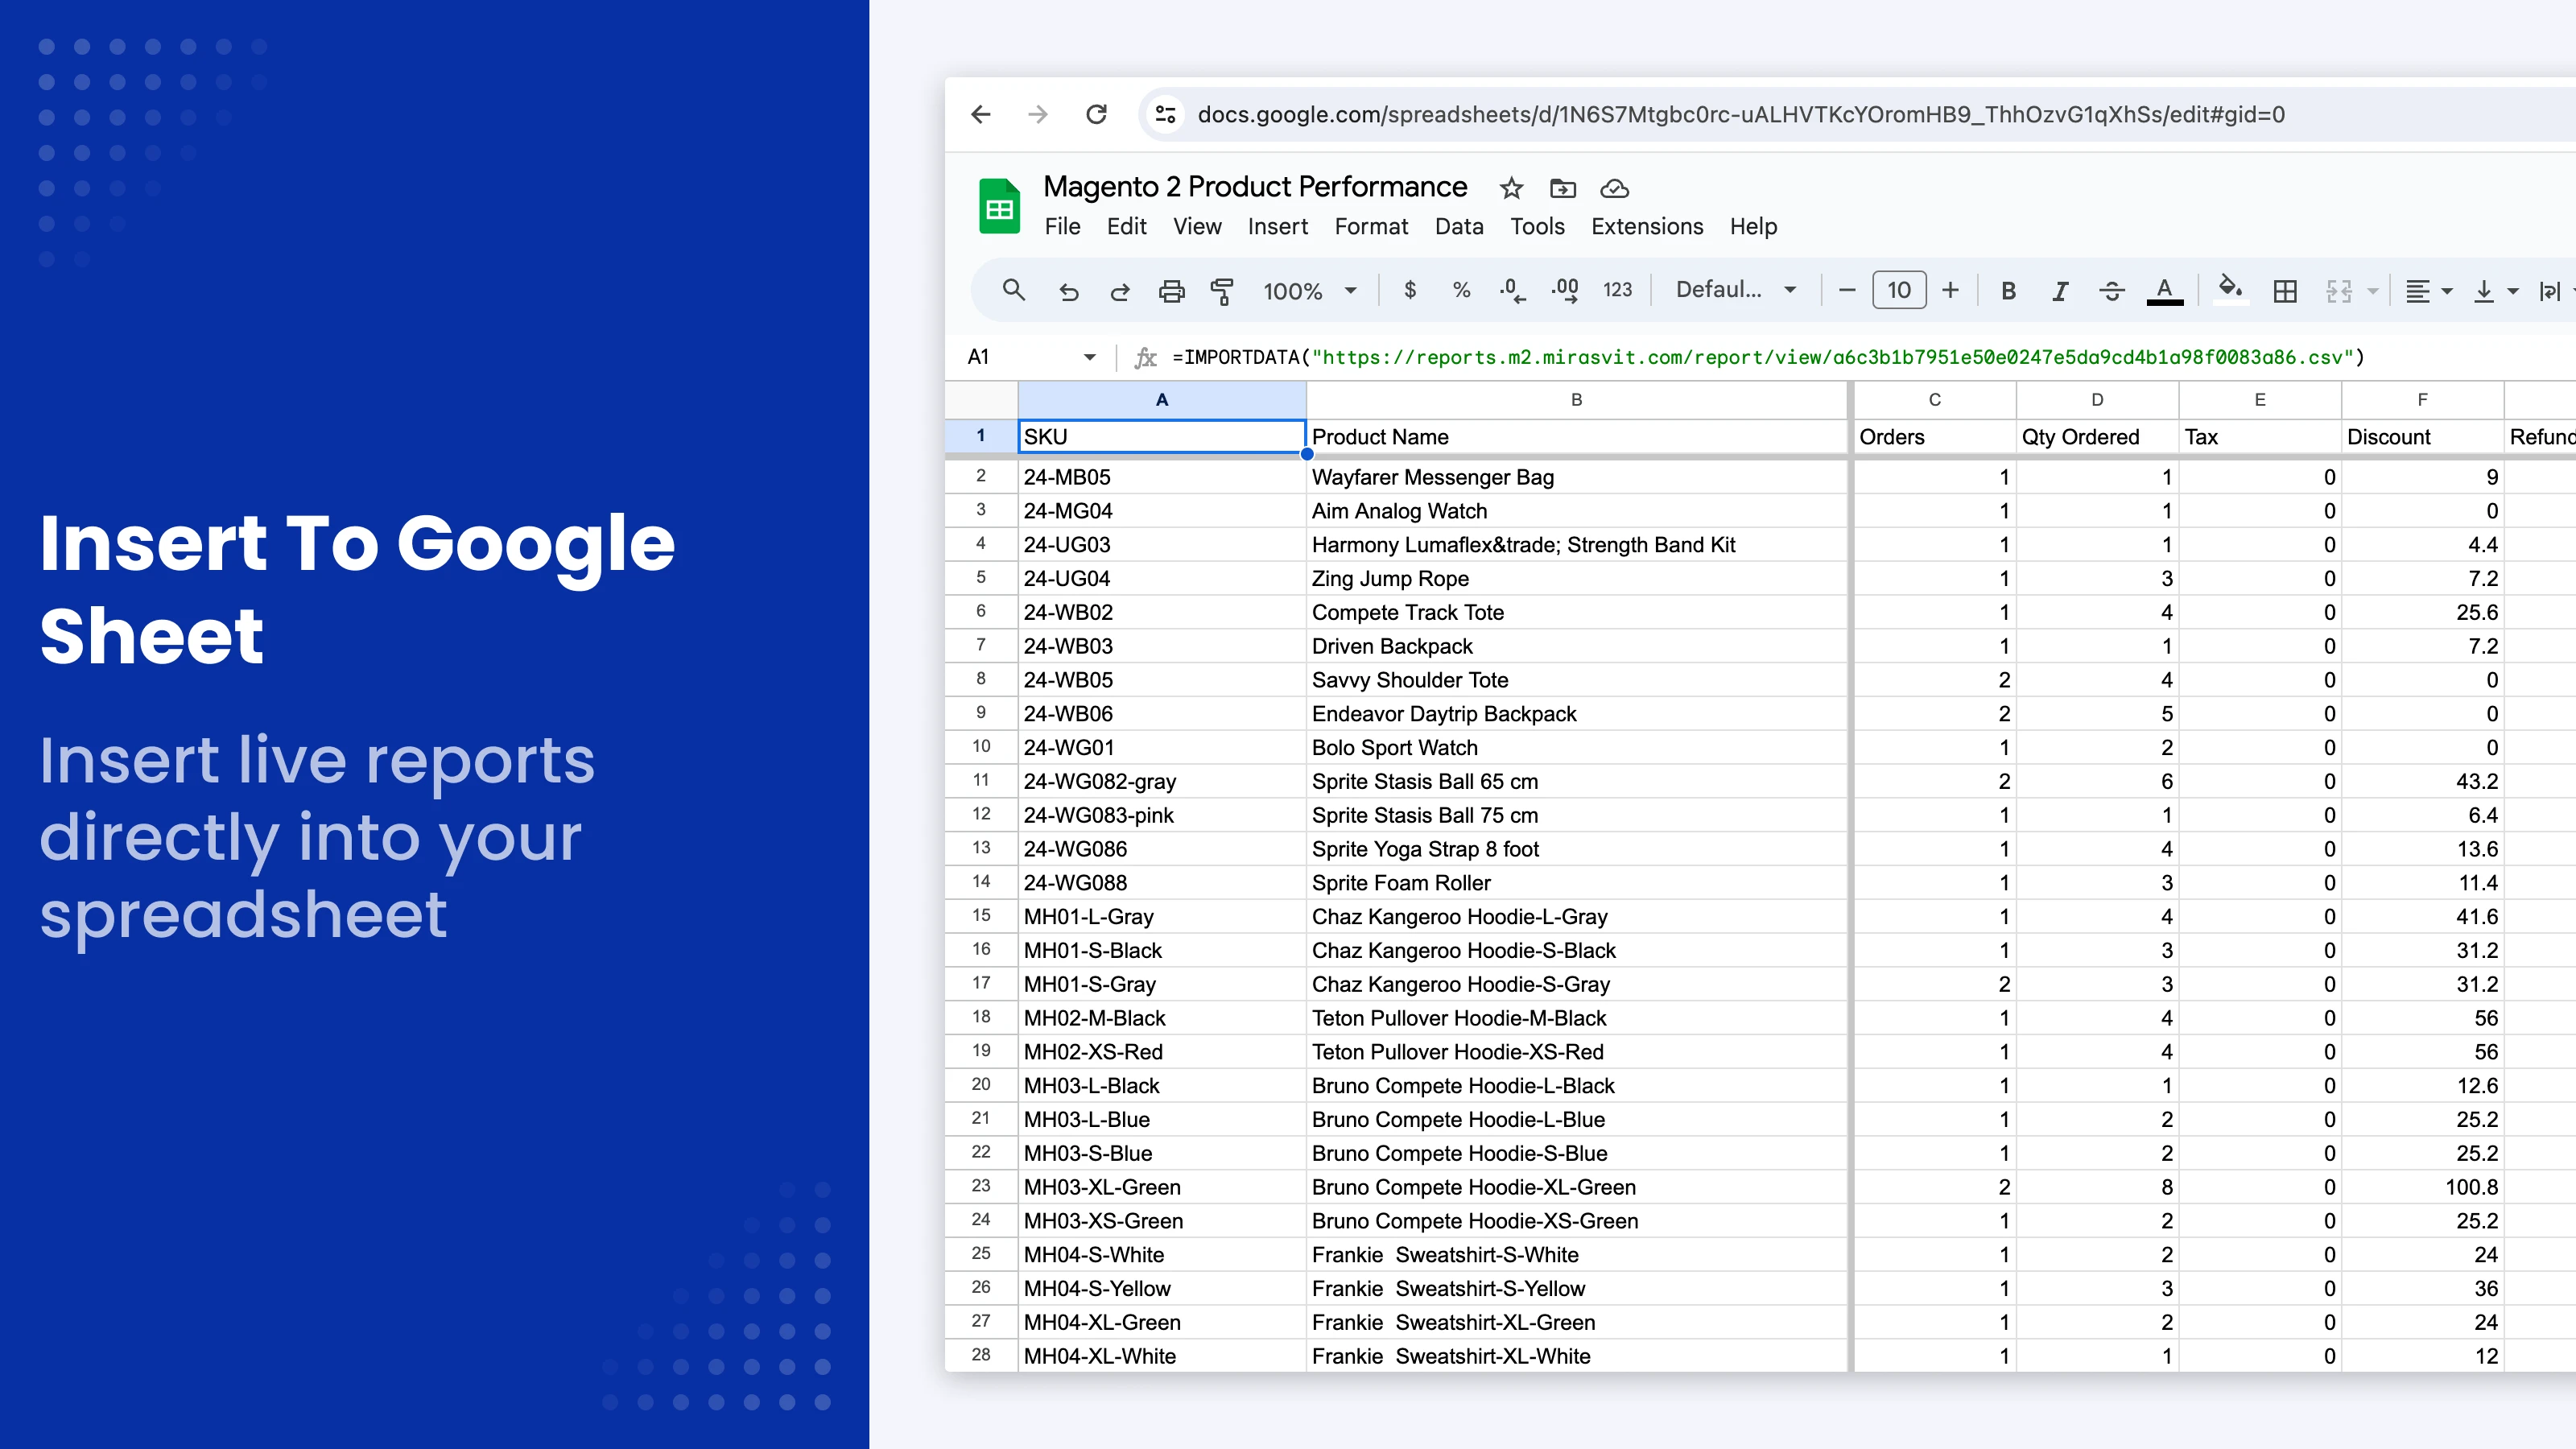Screen dimensions: 2576x1449
Task: Open the File menu
Action: tap(1062, 227)
